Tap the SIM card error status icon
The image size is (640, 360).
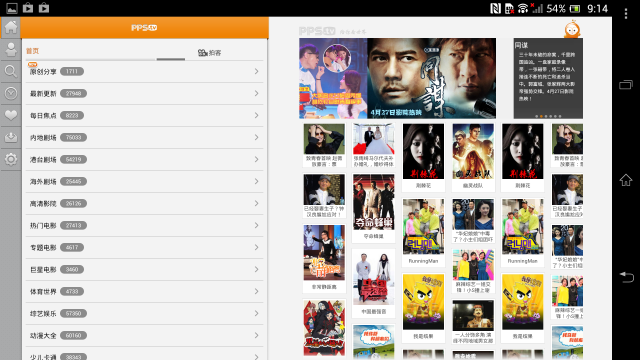(509, 8)
